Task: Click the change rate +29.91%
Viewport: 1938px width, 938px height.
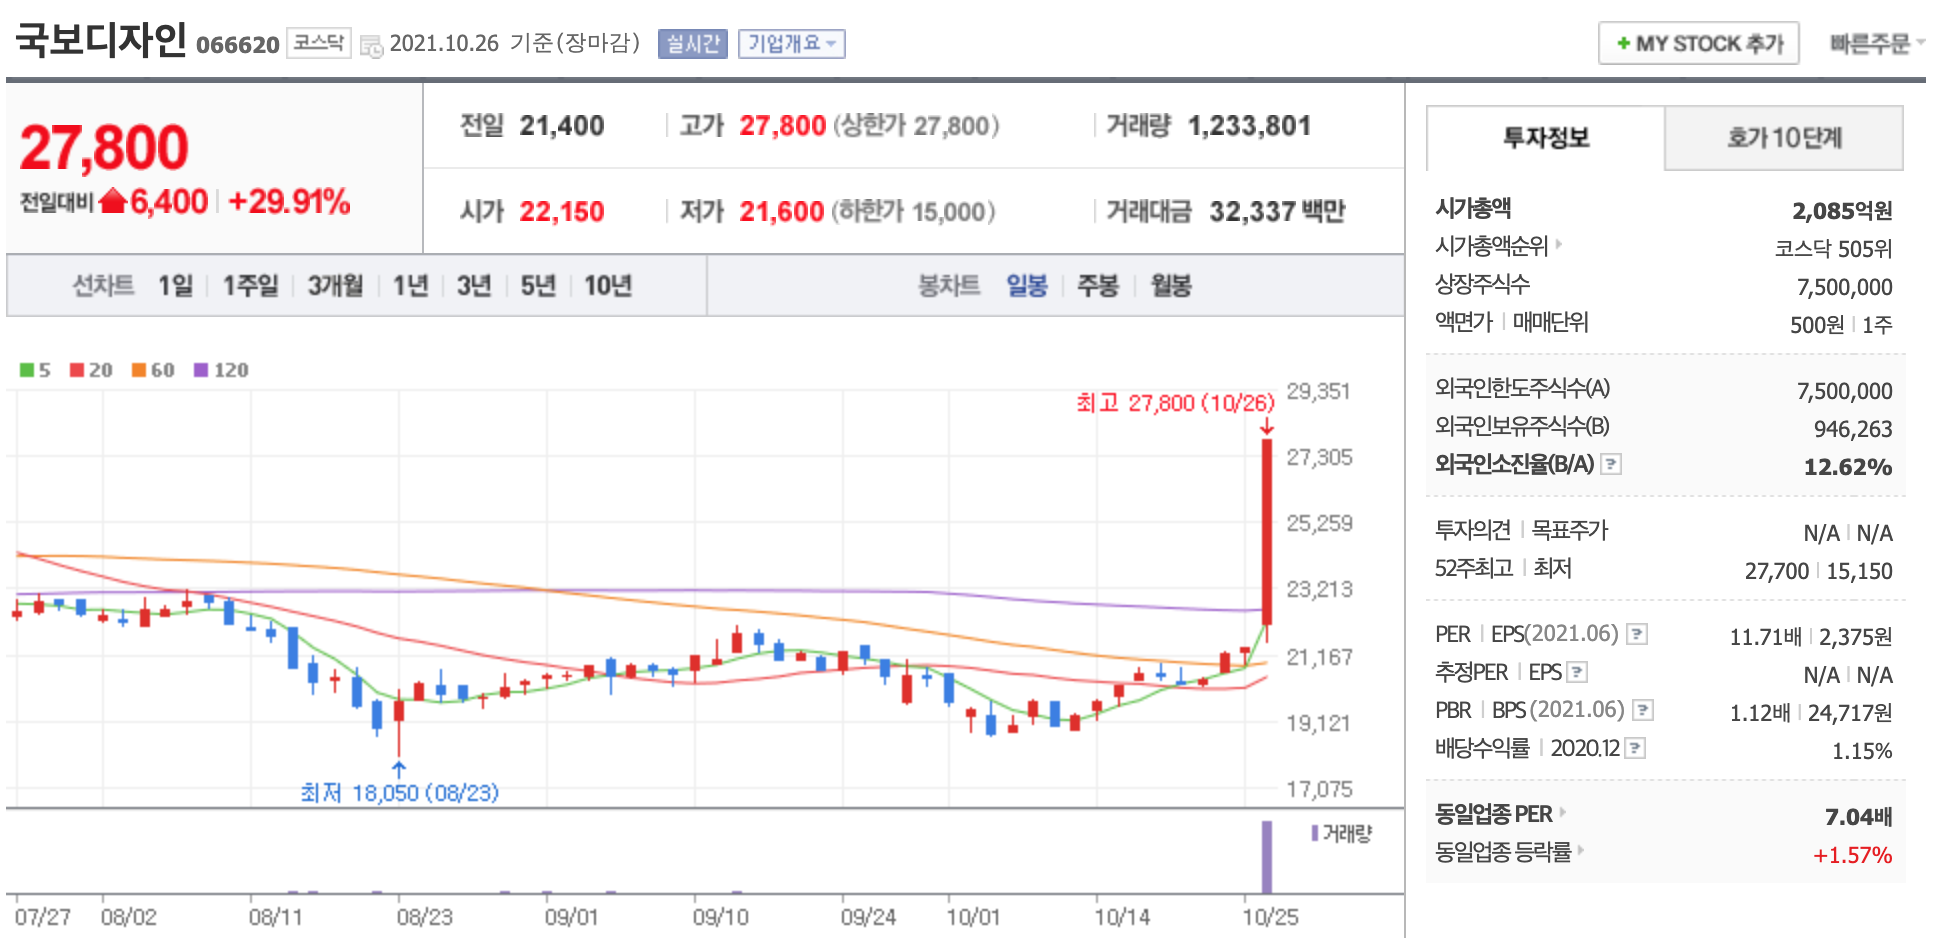Action: [x=289, y=202]
